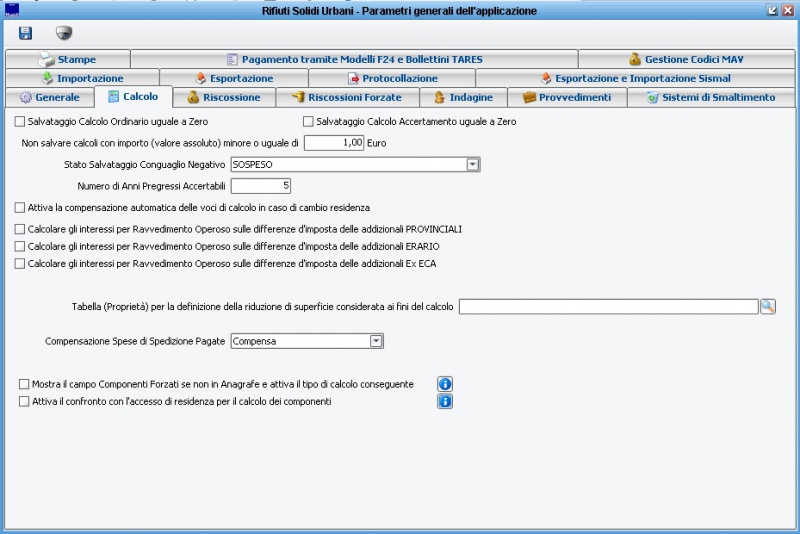Click the gray camera-like toolbar icon
The height and width of the screenshot is (534, 800).
[64, 33]
